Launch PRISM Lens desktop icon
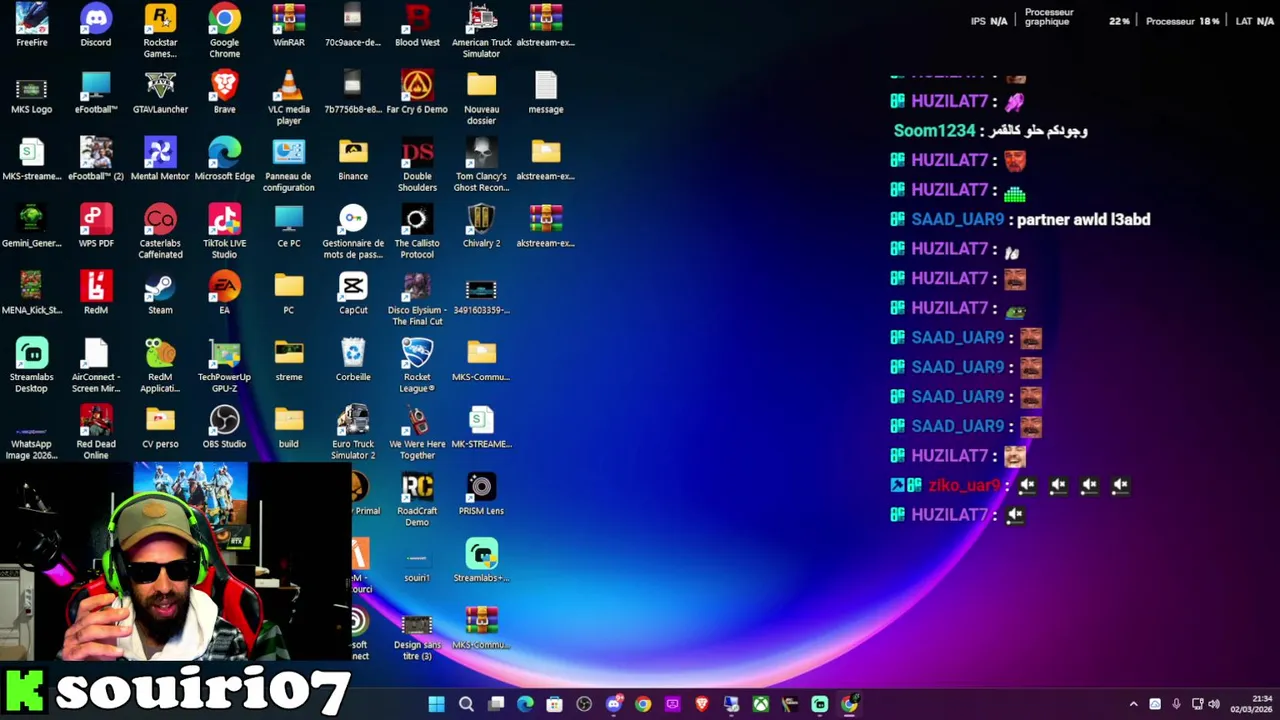This screenshot has height=720, width=1280. 481,494
